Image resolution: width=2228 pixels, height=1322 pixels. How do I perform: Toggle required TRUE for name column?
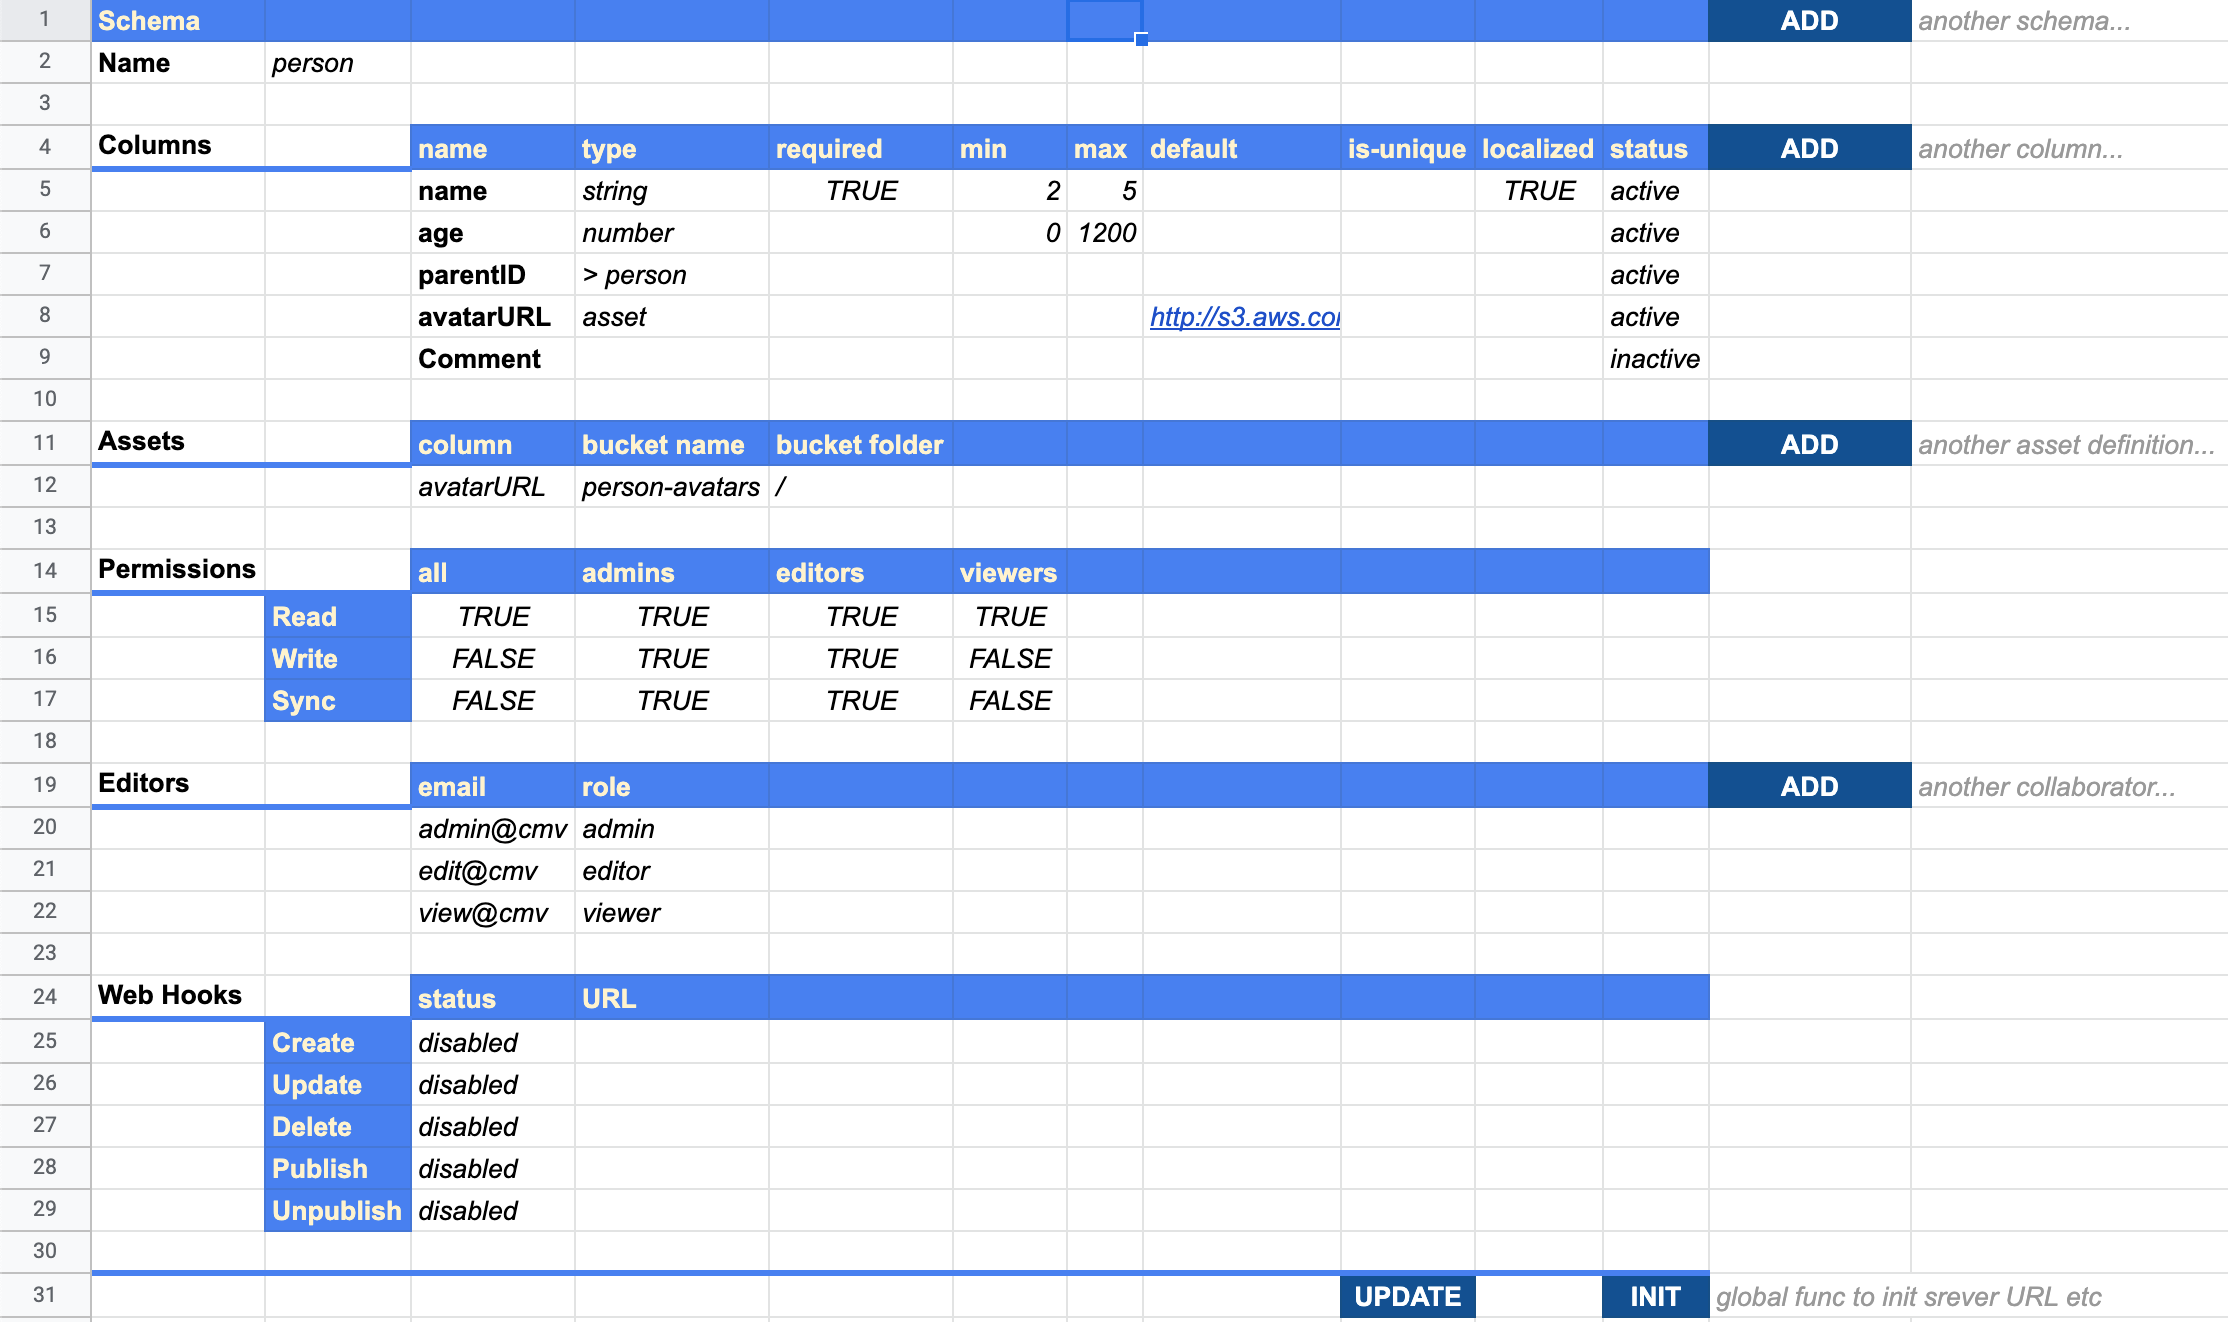(860, 191)
